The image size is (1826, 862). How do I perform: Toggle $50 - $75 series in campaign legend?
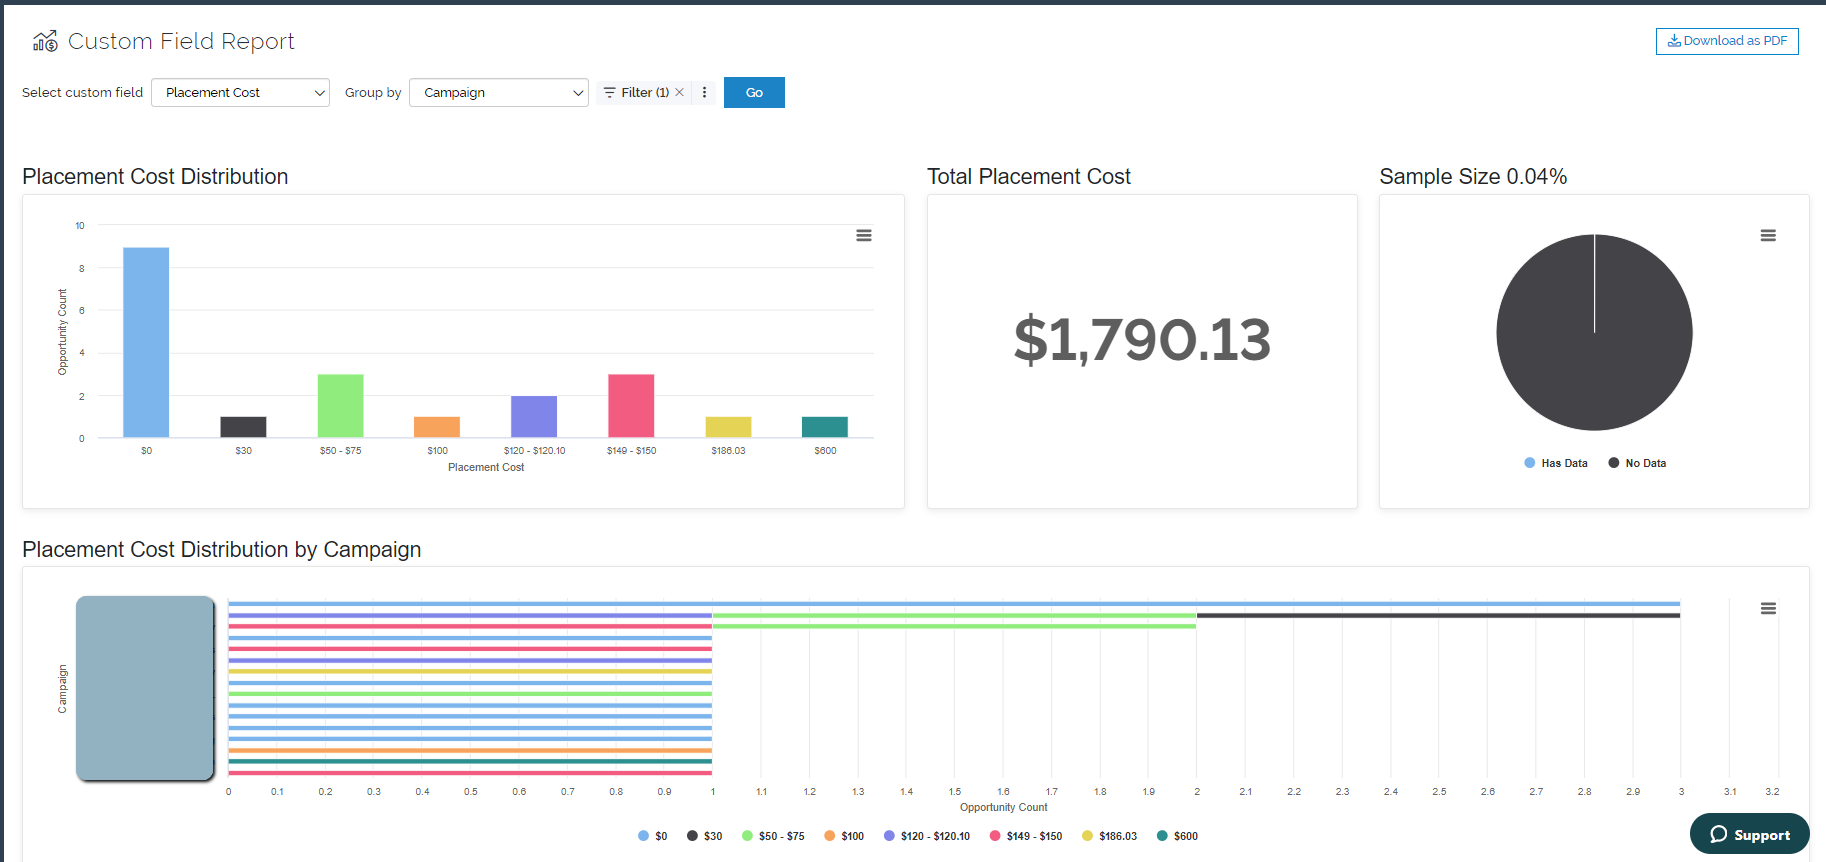(x=773, y=836)
